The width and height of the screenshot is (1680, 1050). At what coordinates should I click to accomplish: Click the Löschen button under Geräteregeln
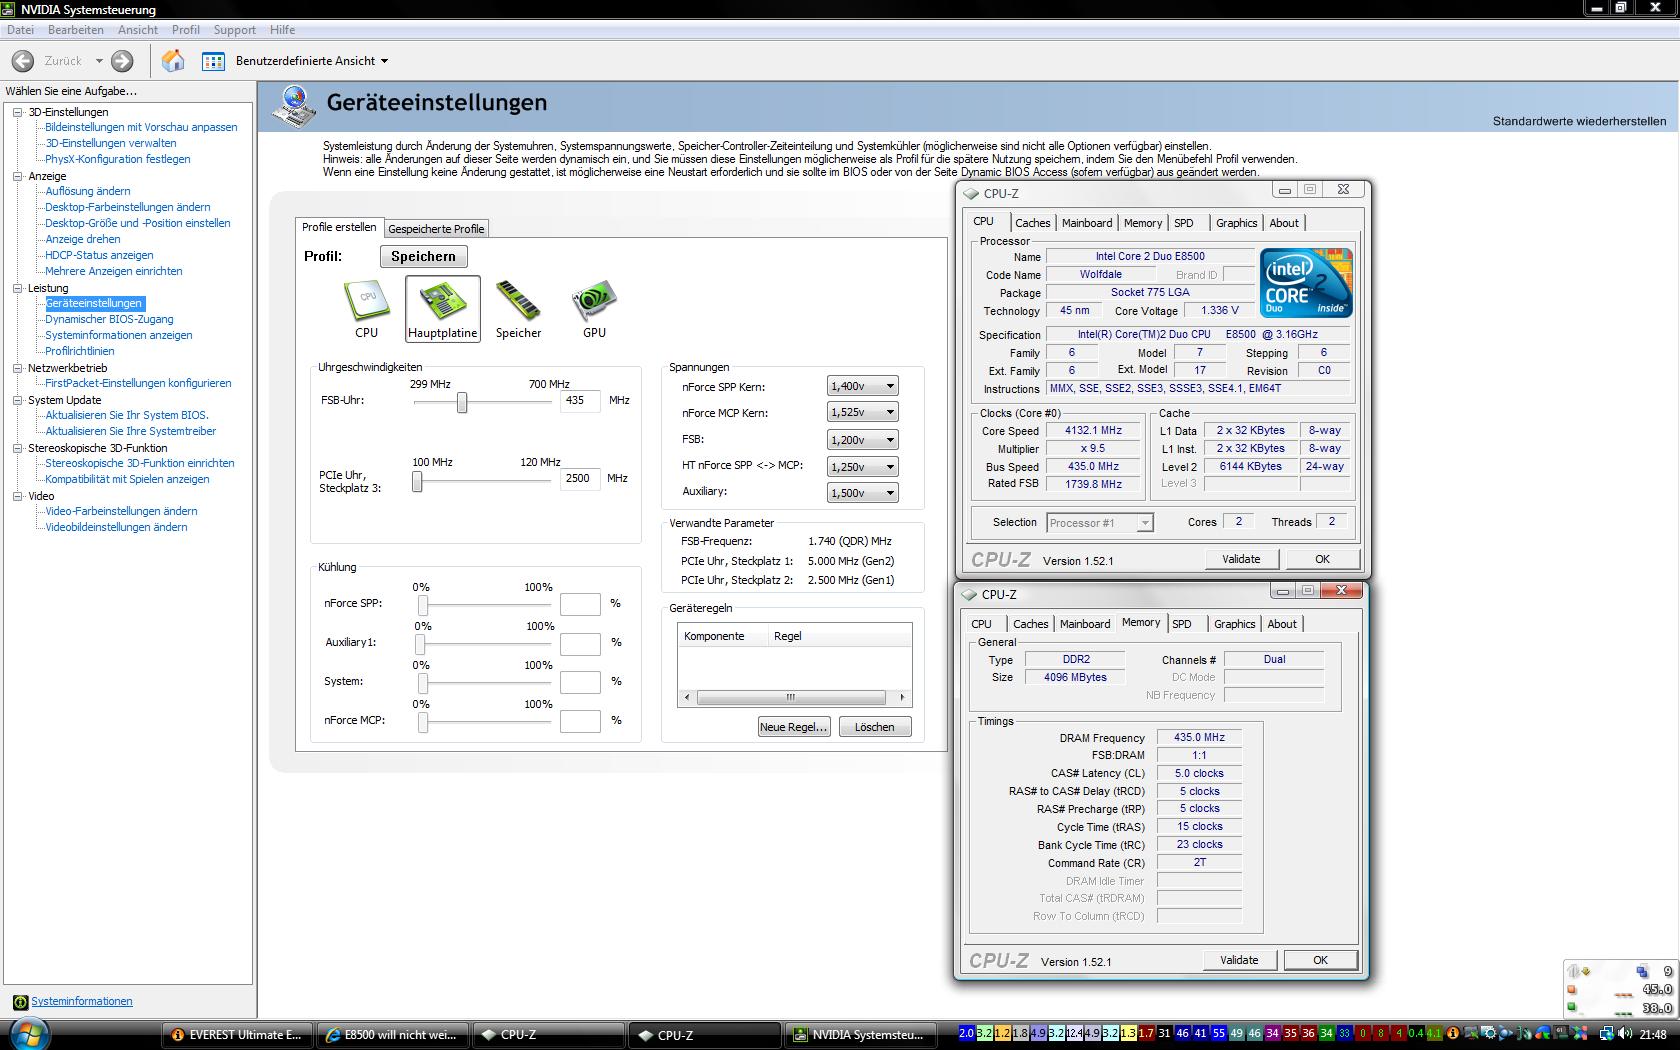click(875, 727)
